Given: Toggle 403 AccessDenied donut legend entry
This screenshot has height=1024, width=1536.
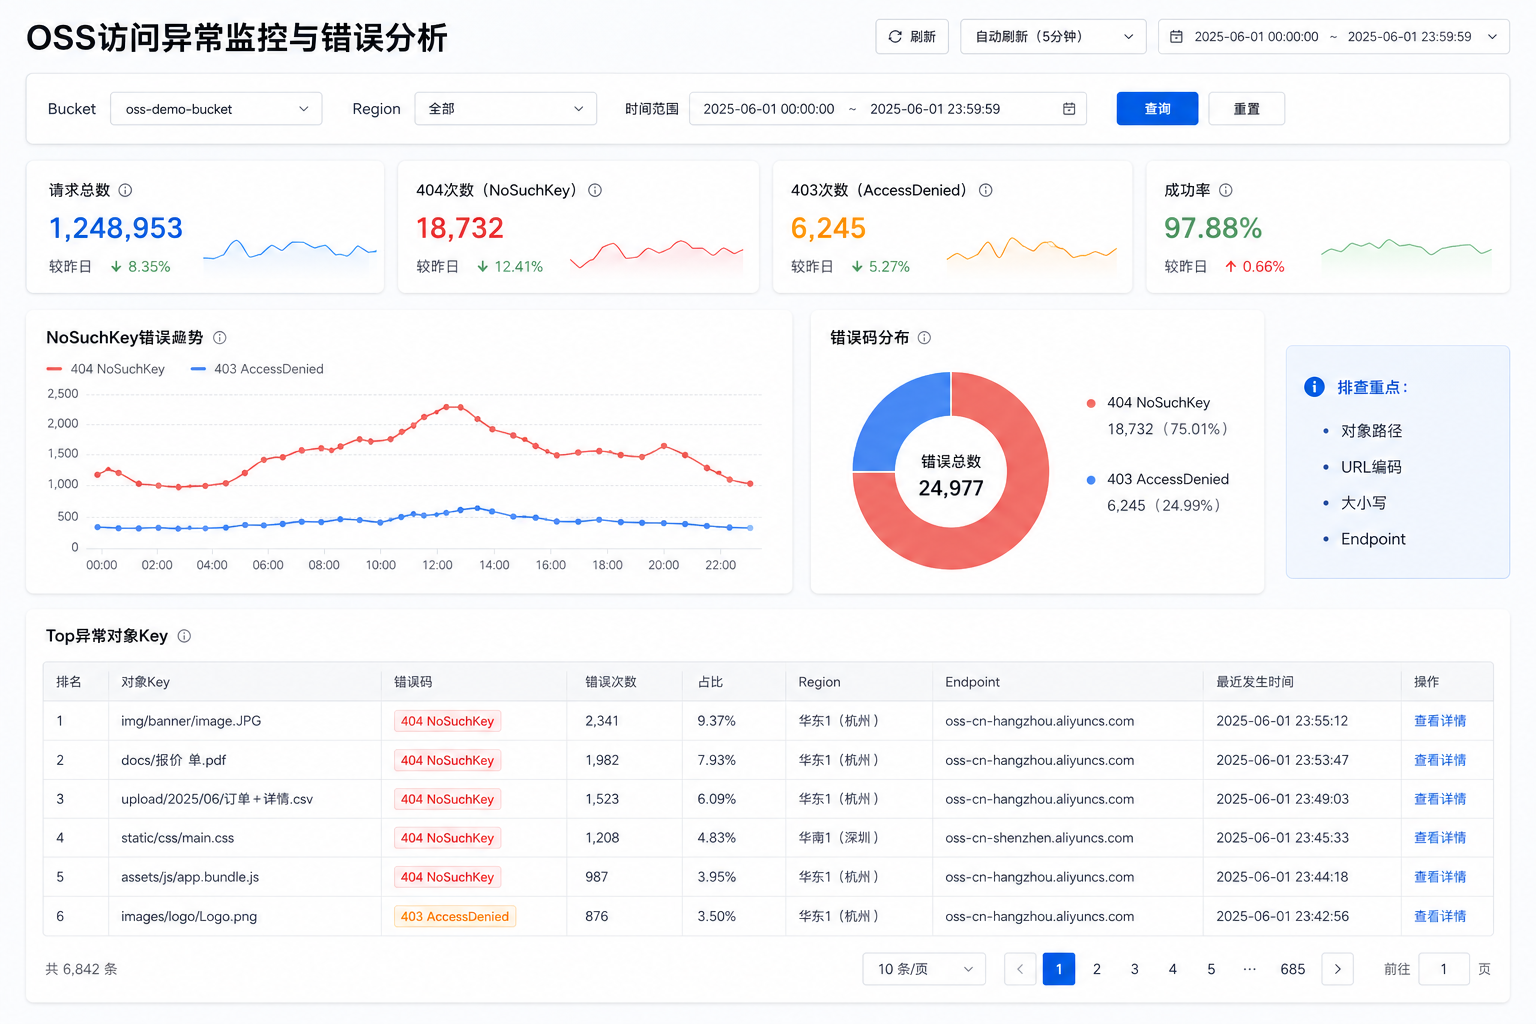Looking at the screenshot, I should click(x=1158, y=479).
